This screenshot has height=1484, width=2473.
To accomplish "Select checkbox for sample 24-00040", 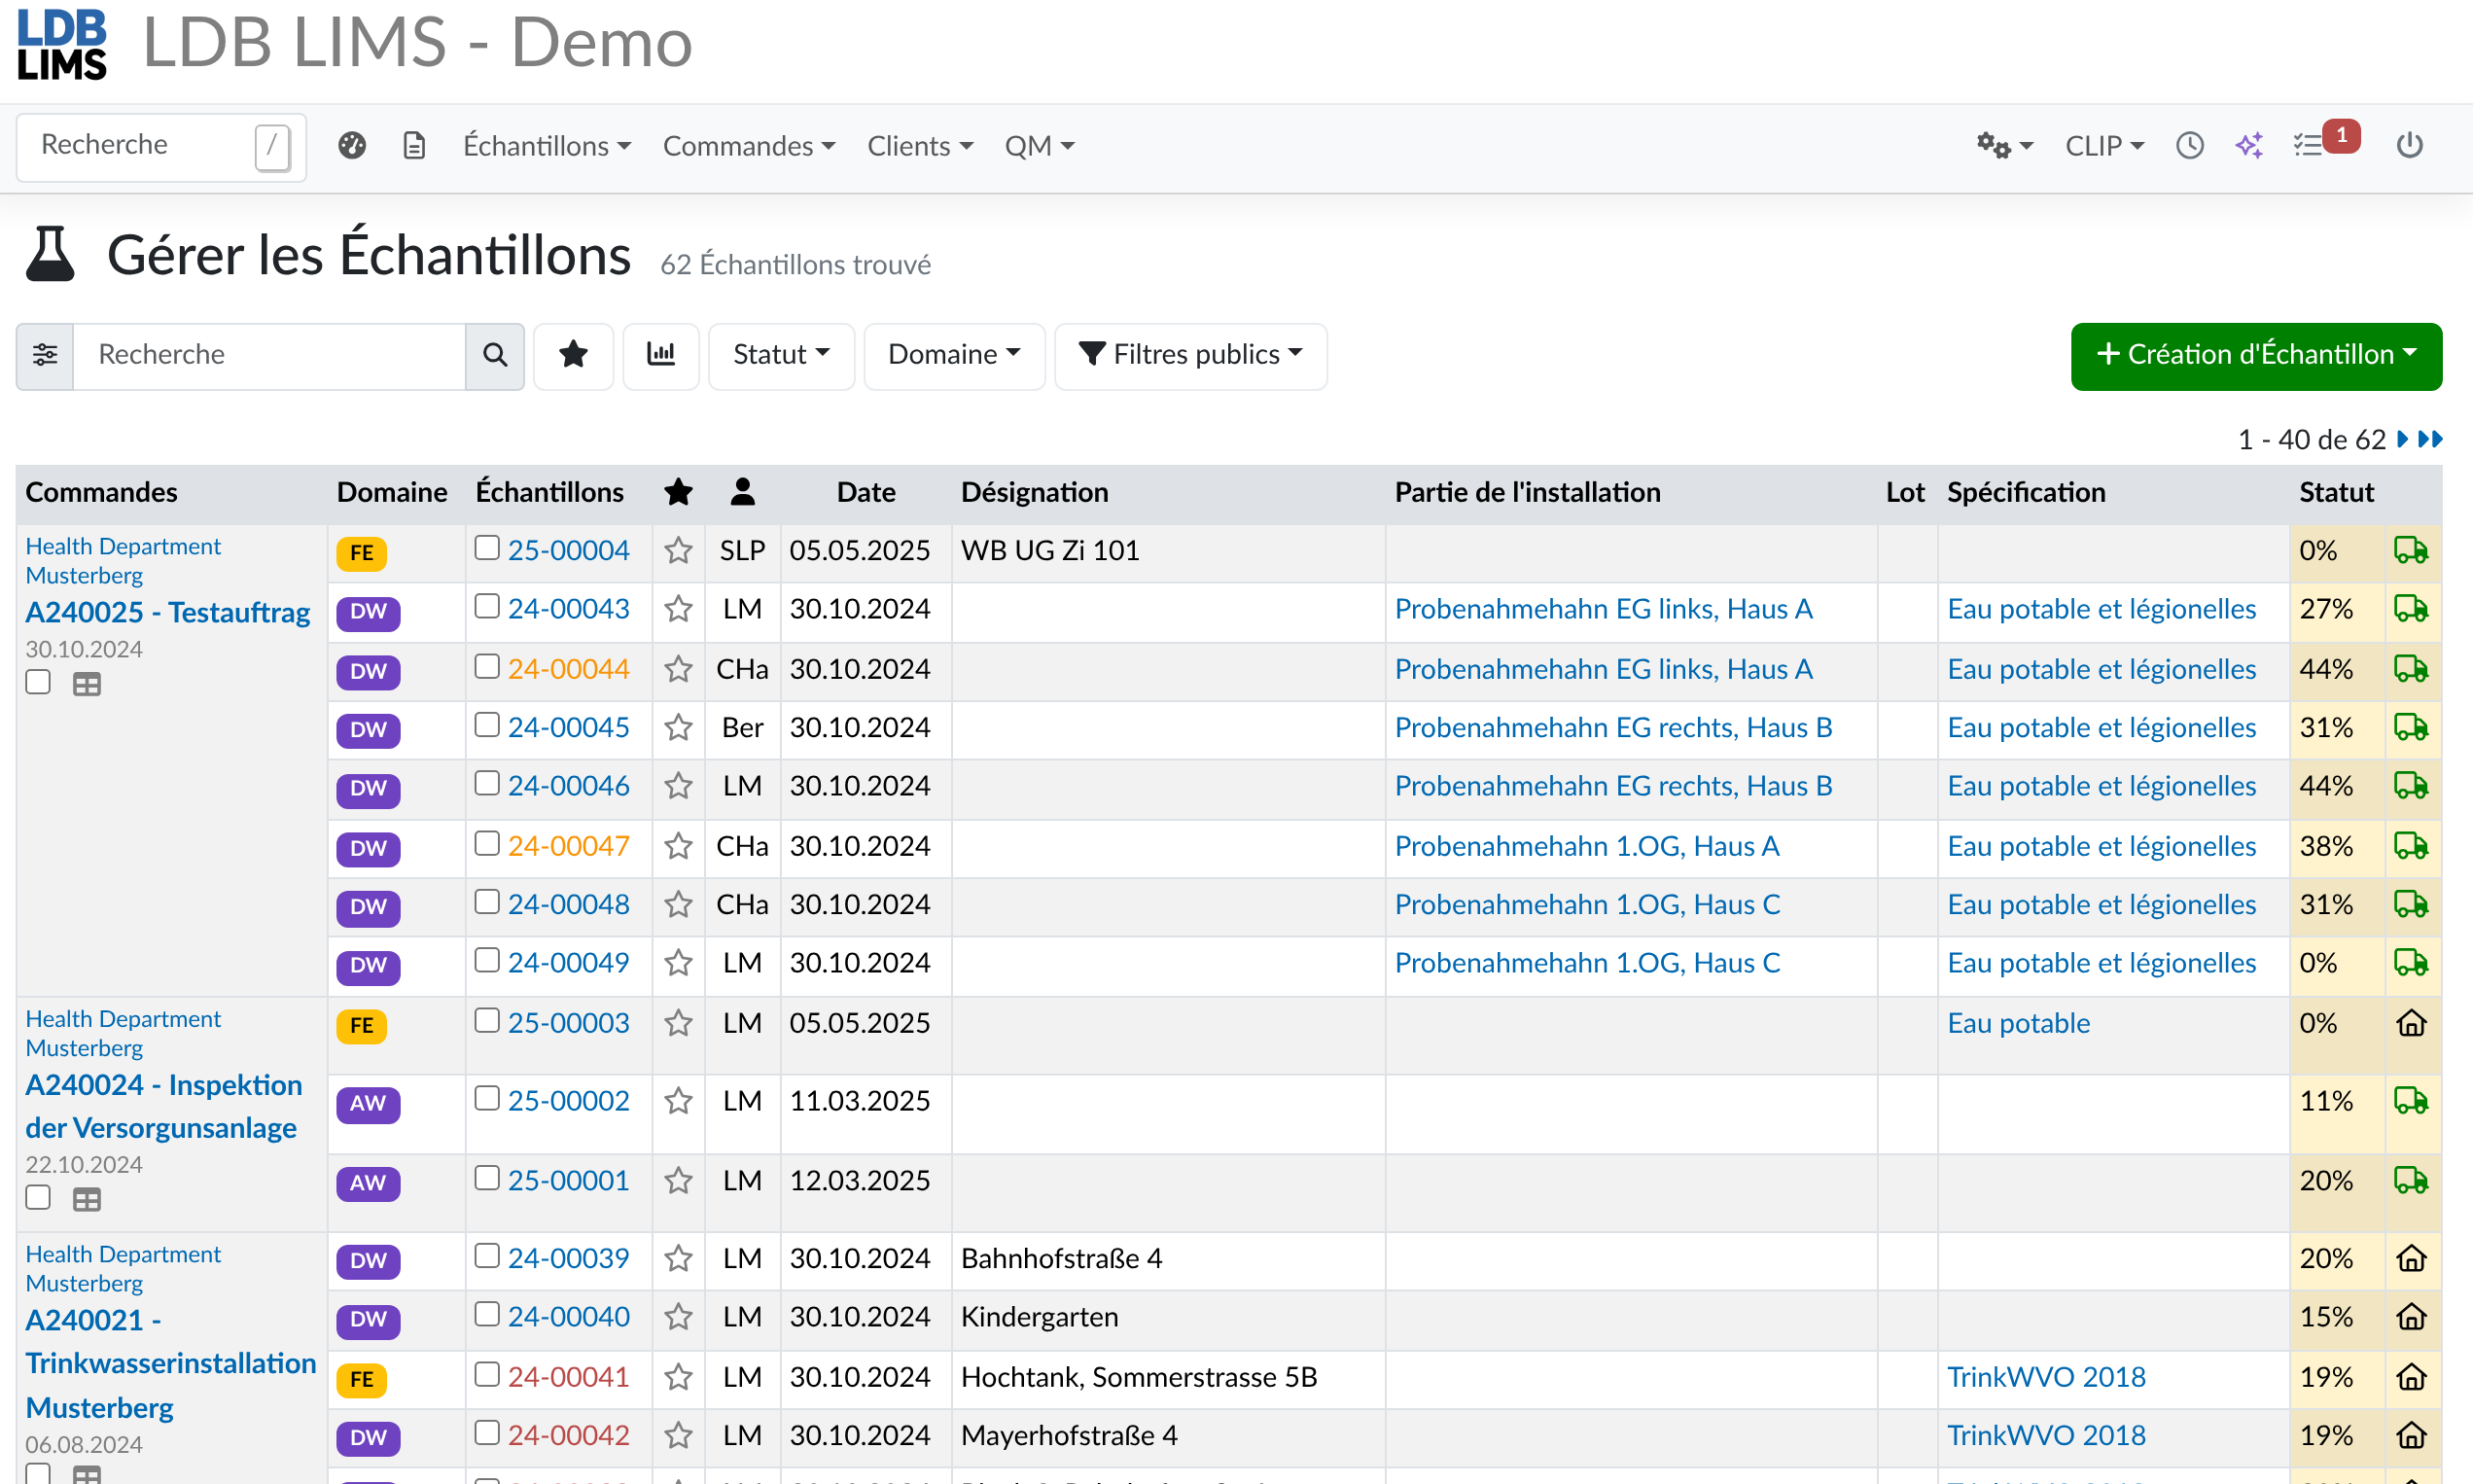I will click(x=487, y=1314).
